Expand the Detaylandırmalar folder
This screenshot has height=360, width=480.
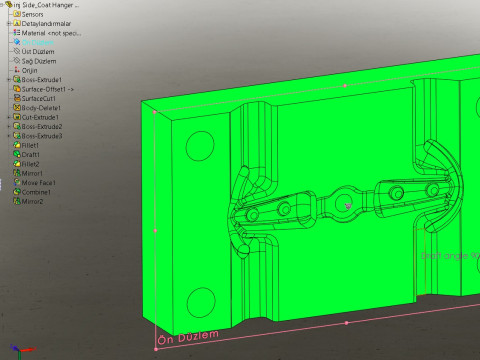click(x=9, y=23)
